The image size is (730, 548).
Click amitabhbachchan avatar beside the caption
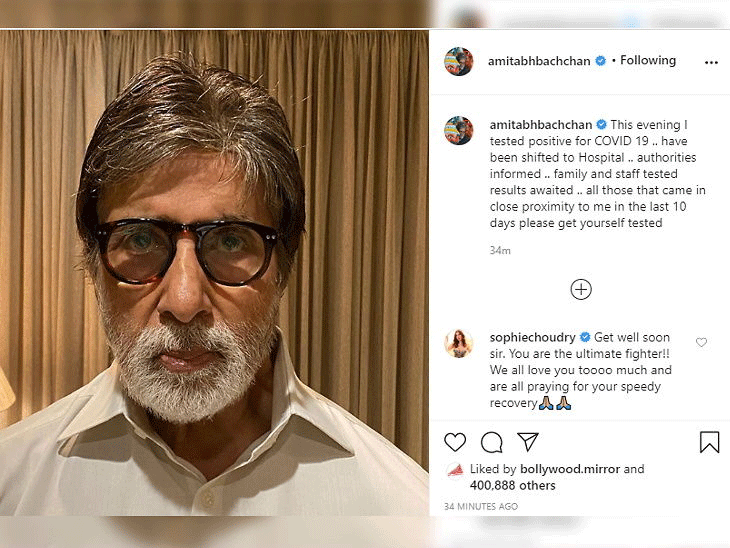pos(459,130)
